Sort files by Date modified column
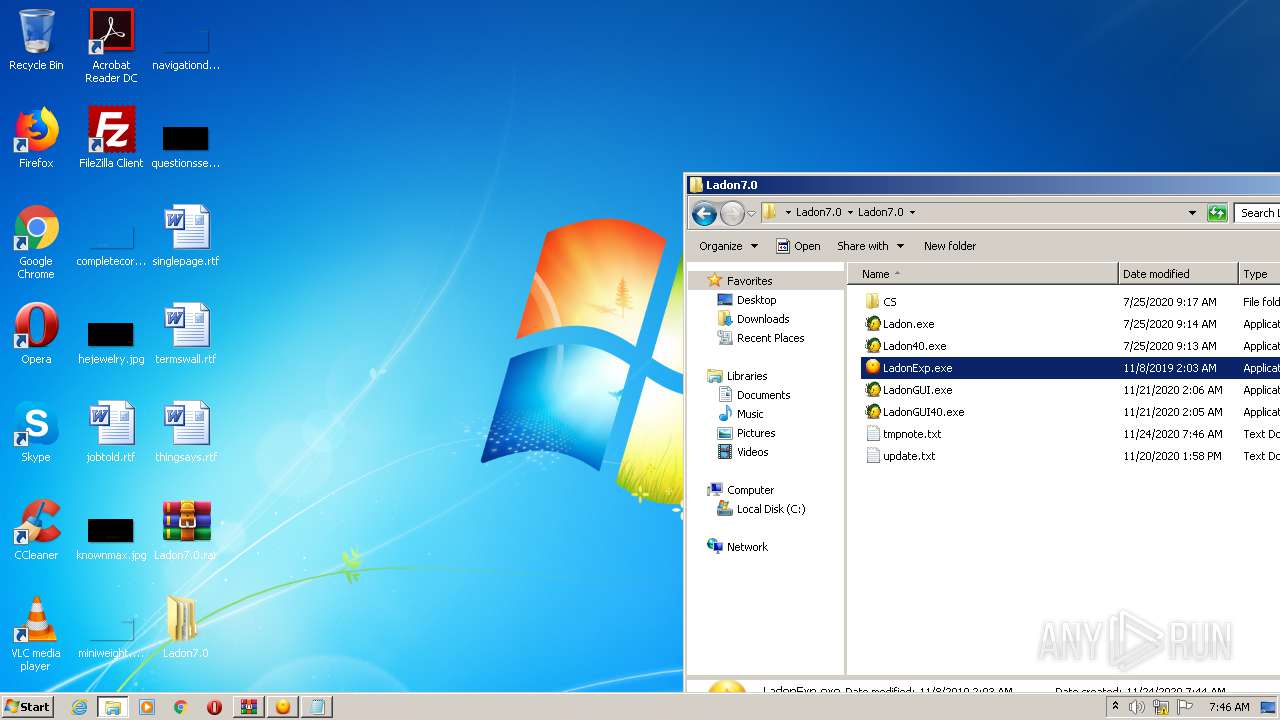Viewport: 1280px width, 720px height. click(x=1178, y=274)
